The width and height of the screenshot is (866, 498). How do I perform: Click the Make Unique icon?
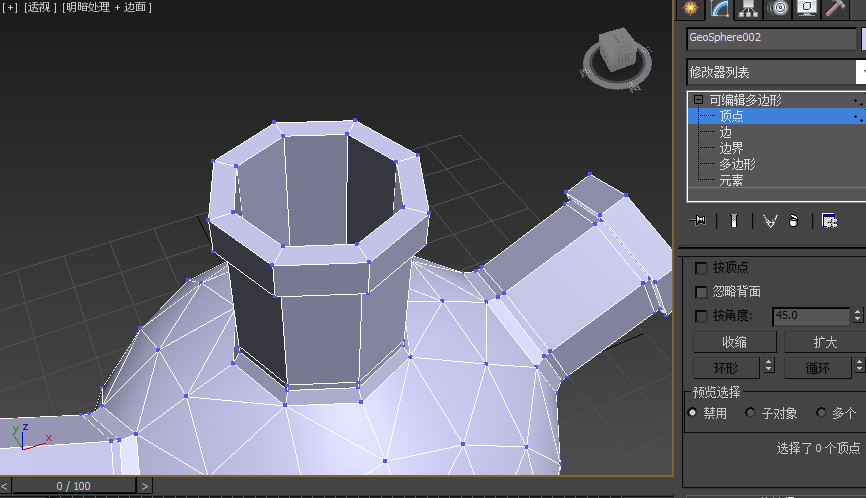[770, 221]
